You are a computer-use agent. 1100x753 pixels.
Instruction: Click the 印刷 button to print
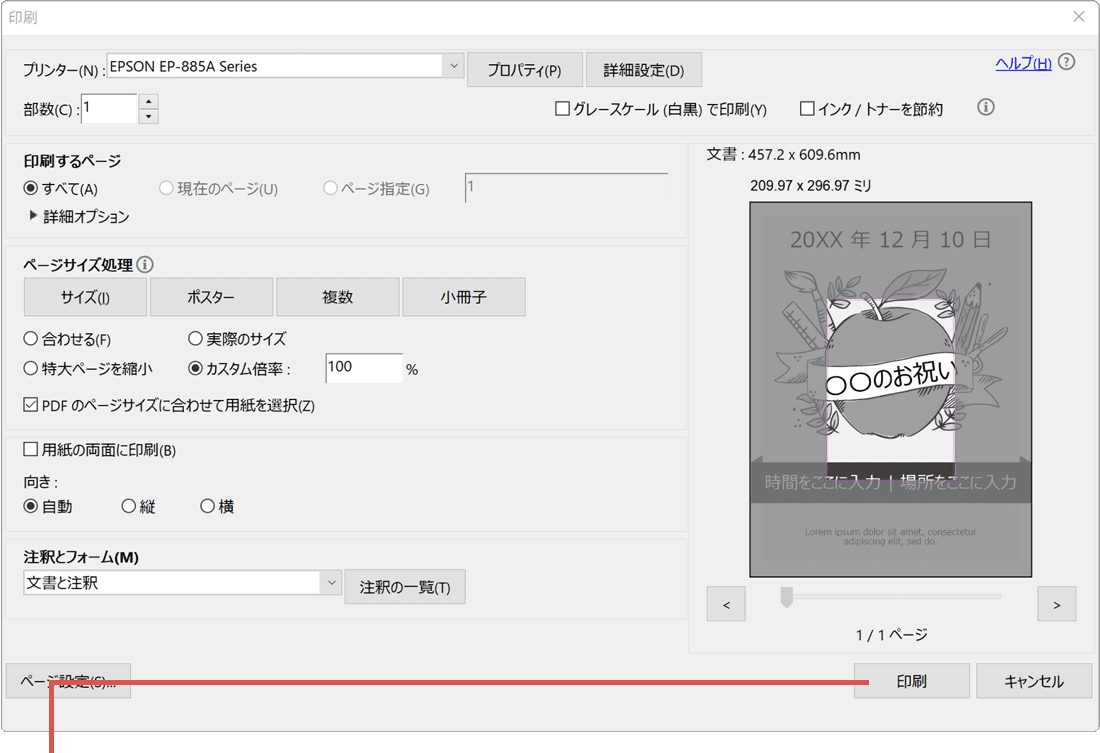click(x=910, y=680)
